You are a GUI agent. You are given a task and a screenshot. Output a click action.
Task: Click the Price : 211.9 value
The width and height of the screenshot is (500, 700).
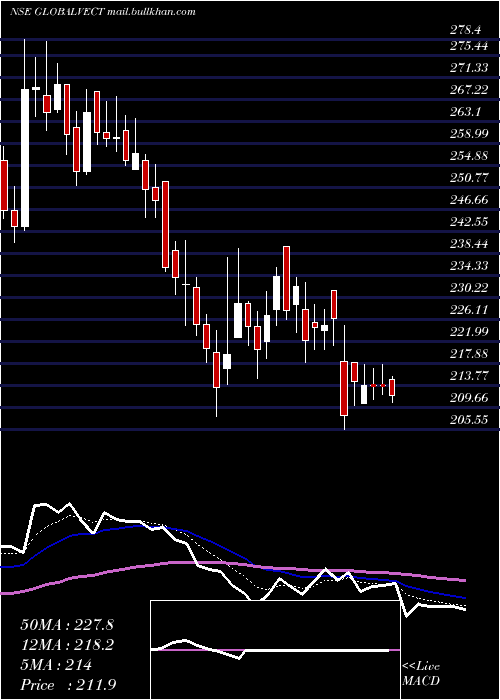(x=68, y=685)
